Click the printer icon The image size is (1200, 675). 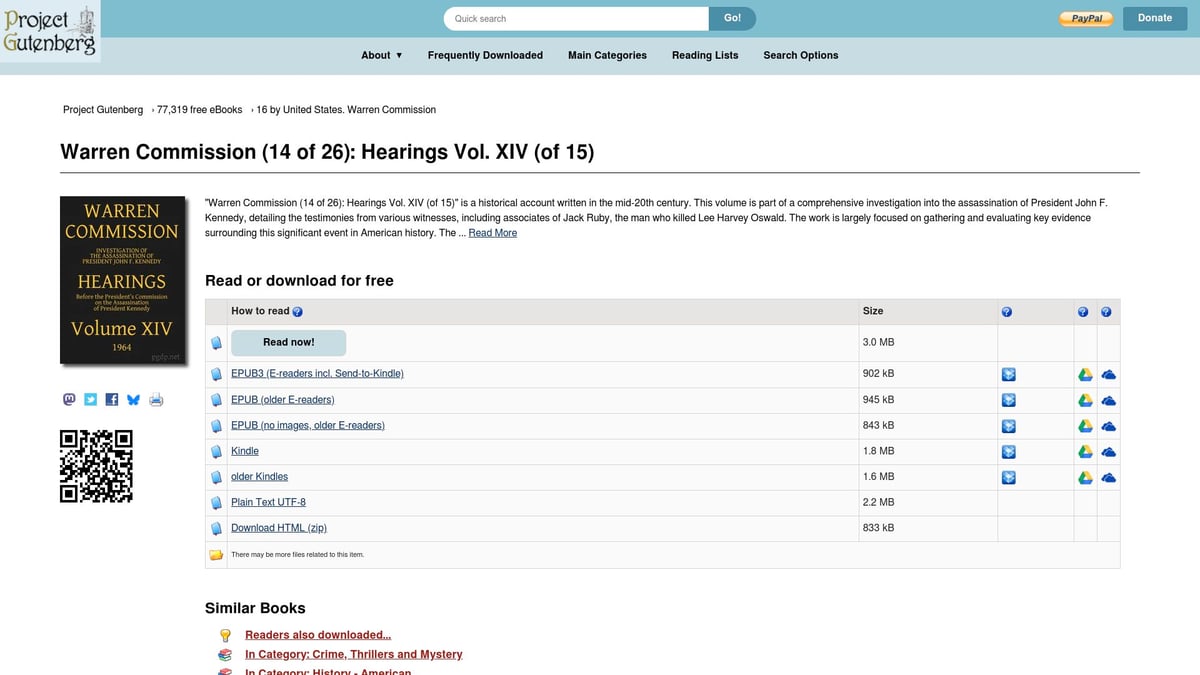(156, 400)
